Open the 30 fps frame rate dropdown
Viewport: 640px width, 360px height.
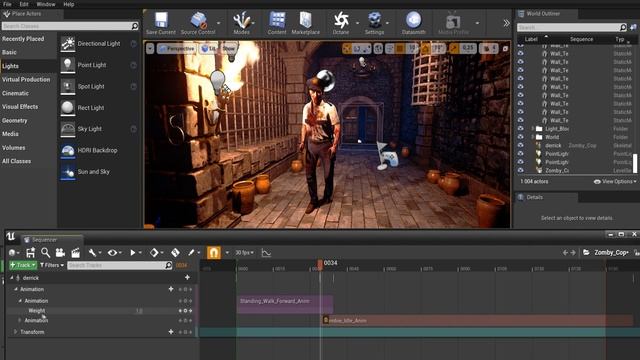244,253
